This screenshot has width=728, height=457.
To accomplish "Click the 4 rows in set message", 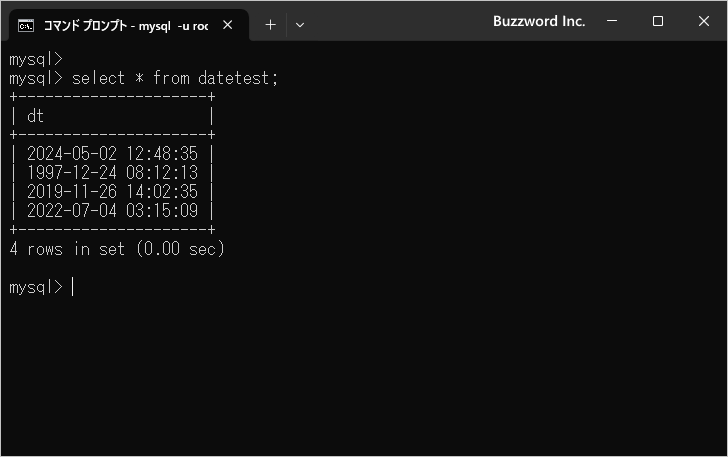I will [x=117, y=249].
